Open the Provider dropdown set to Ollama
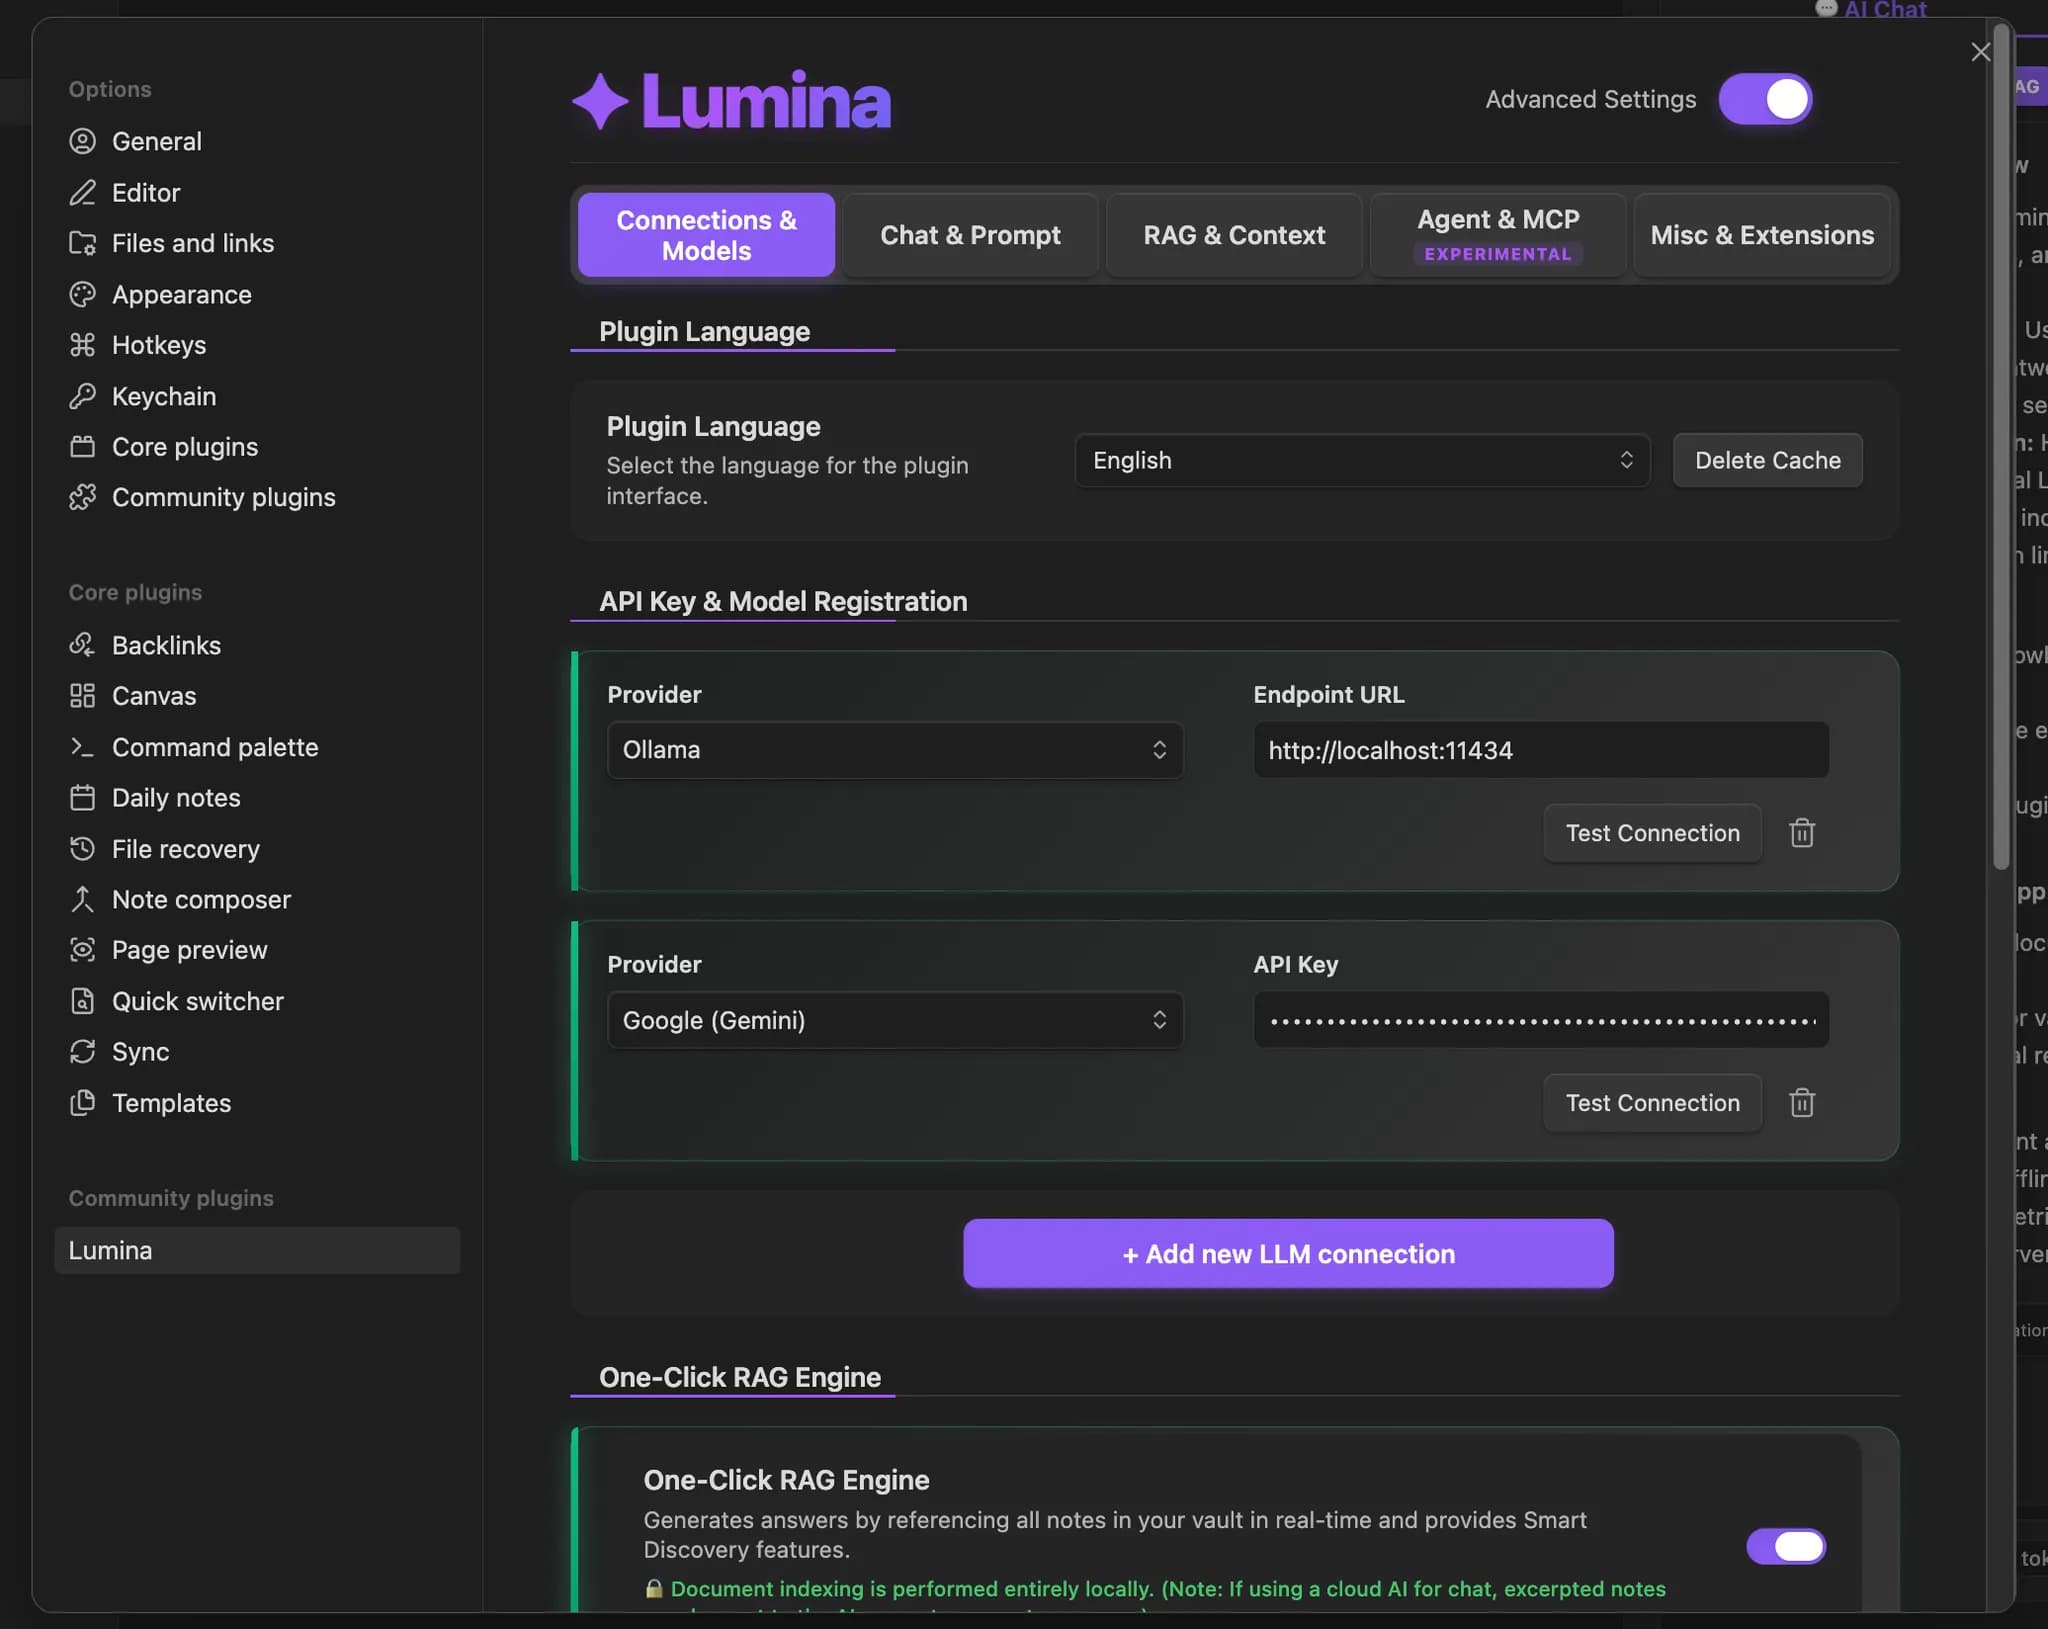2048x1629 pixels. (x=895, y=750)
